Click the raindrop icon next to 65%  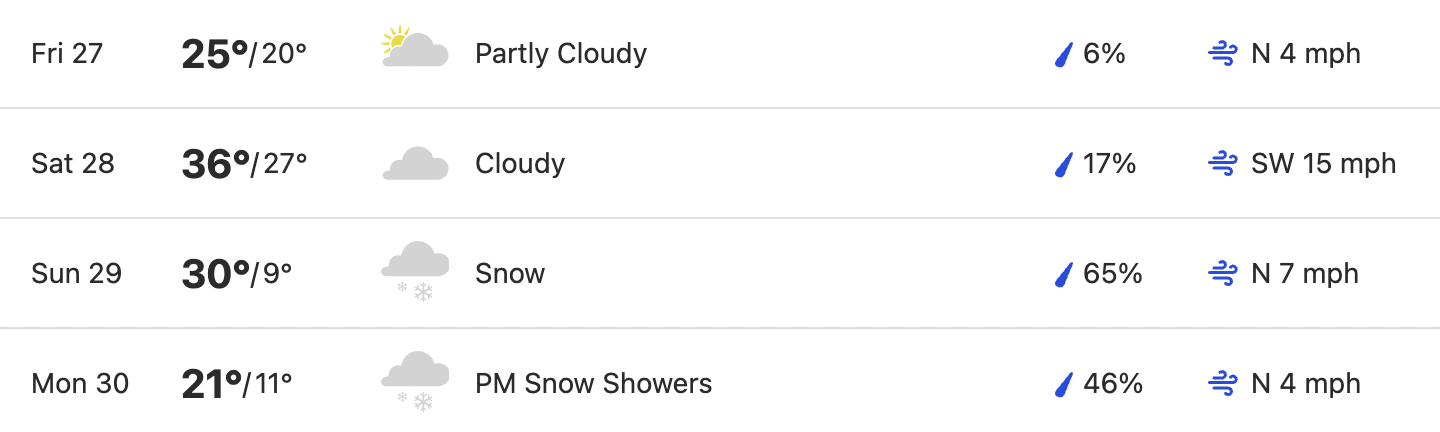point(1064,274)
